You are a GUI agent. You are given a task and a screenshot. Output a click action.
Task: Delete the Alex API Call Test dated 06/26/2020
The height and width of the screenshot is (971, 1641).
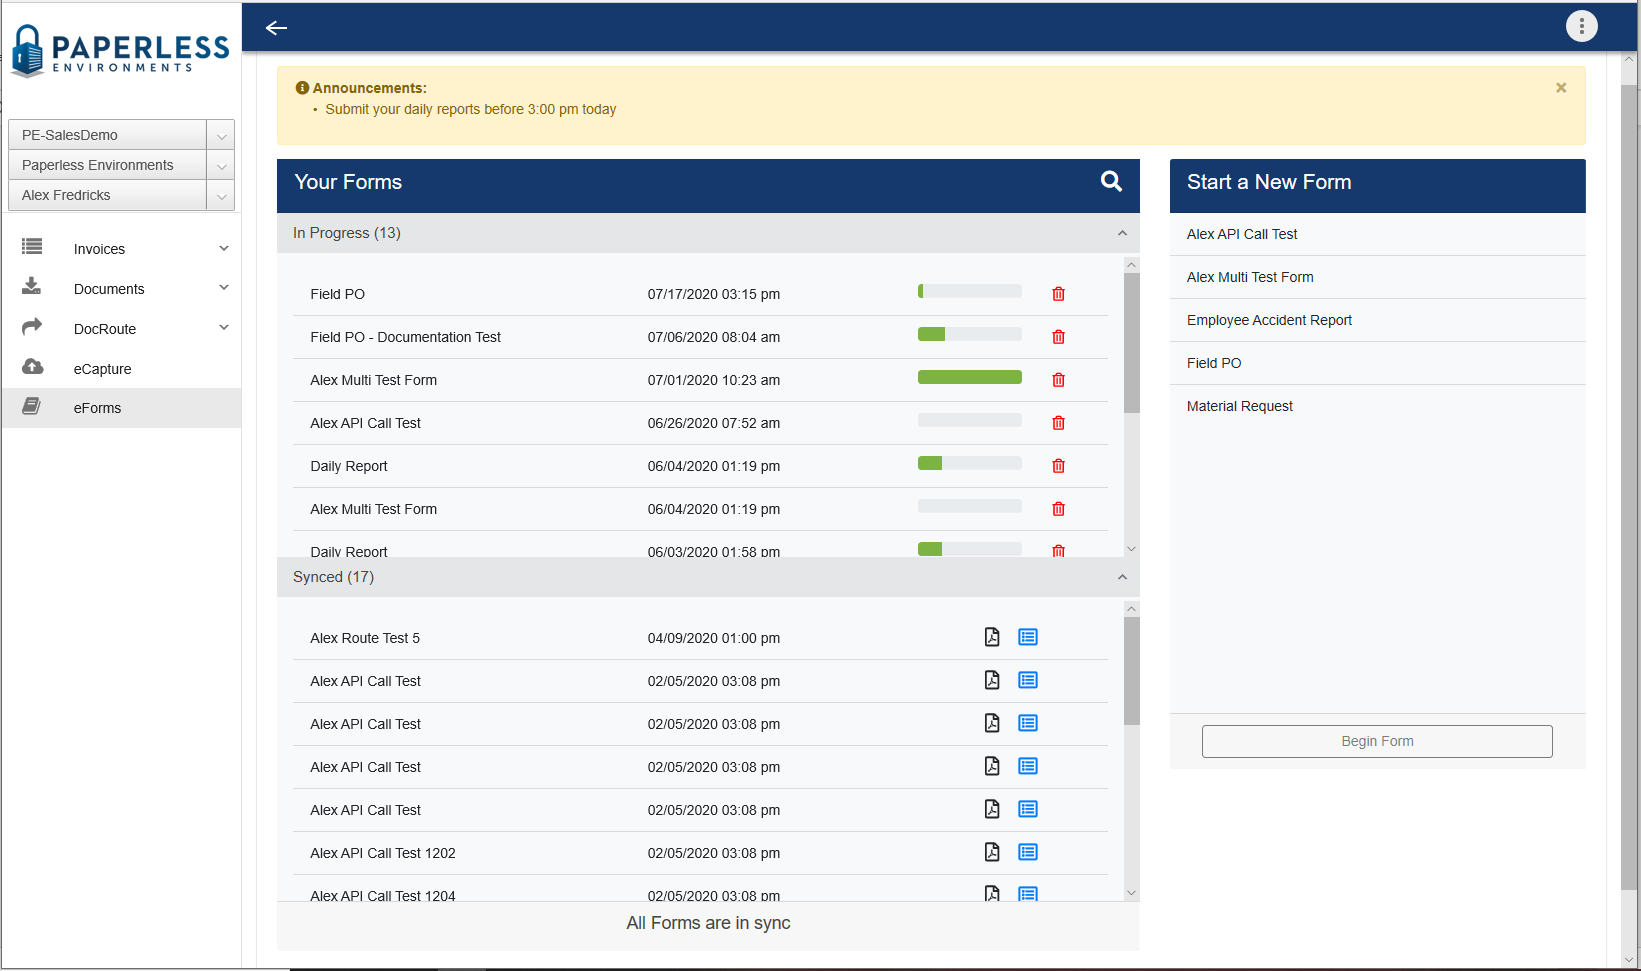coord(1058,423)
